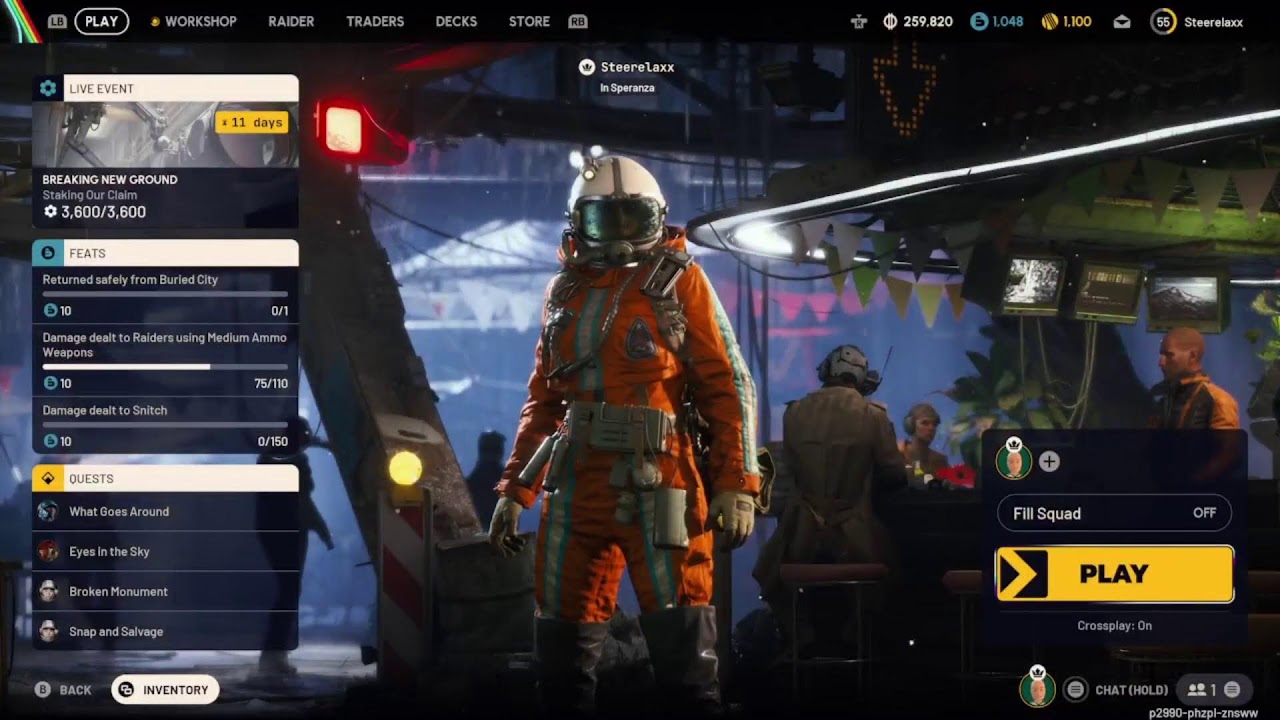Screen dimensions: 1280x720
Task: Open the Broken Monument quest
Action: point(165,591)
